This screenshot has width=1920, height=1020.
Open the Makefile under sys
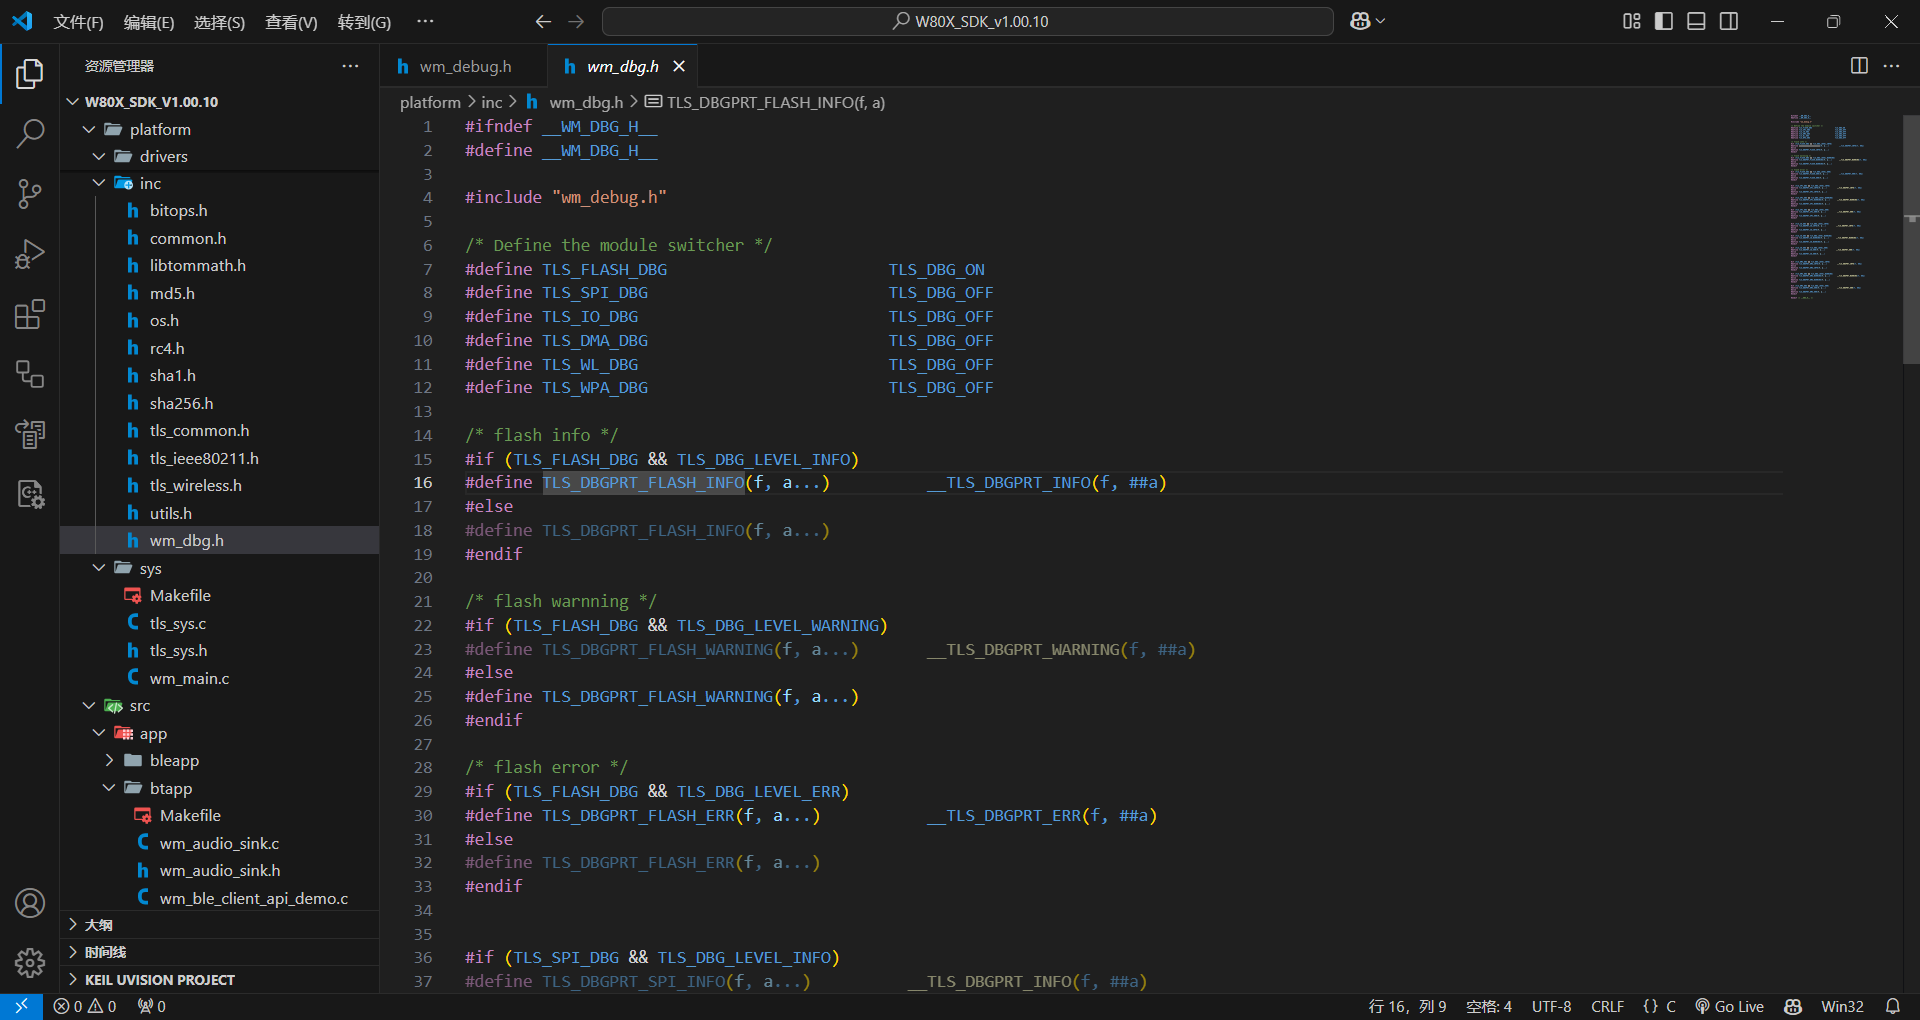tap(220, 596)
